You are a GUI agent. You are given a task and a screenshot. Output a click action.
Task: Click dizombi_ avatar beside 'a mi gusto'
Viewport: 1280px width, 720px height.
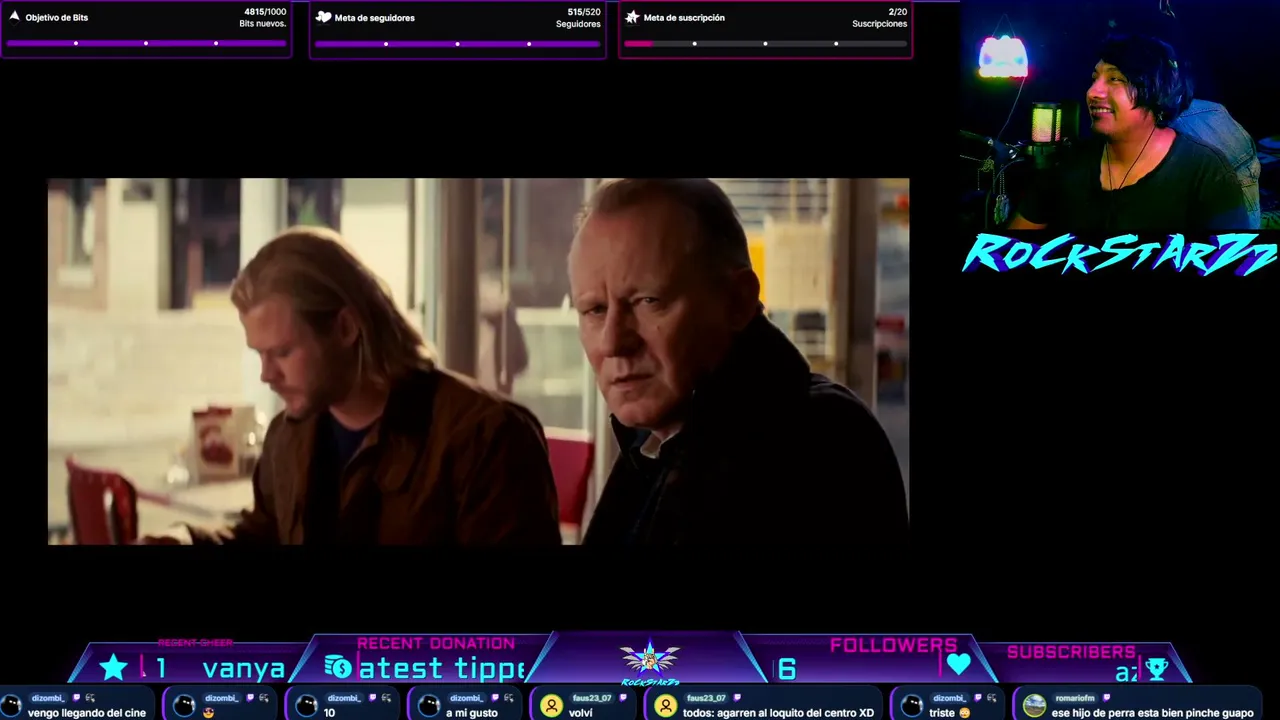click(428, 706)
